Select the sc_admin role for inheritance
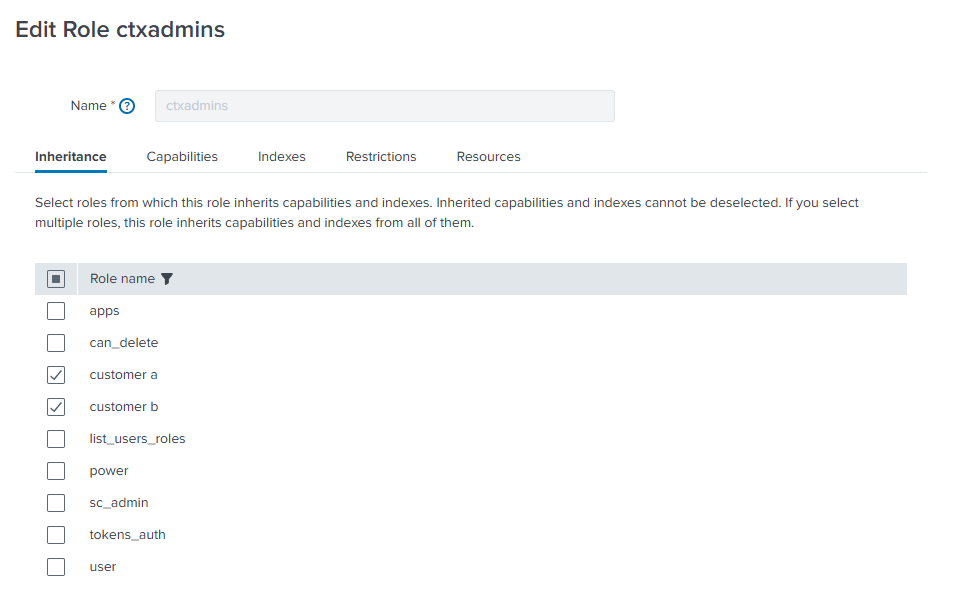The height and width of the screenshot is (597, 953). click(x=56, y=503)
